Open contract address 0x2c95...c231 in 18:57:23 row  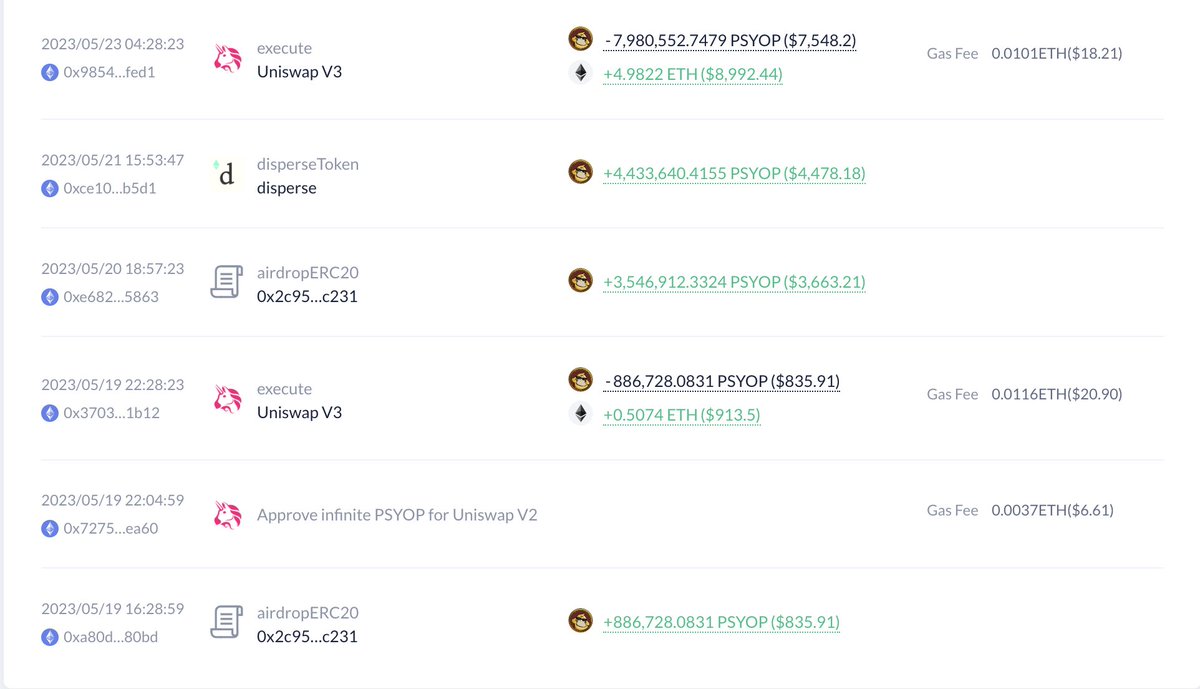click(x=307, y=296)
